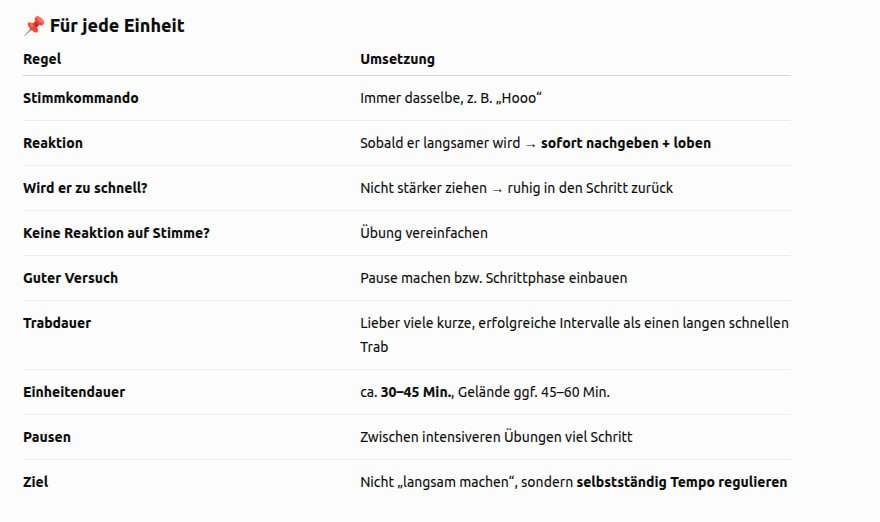Select the 'Keine Reaktion auf Stimme?' label

(x=116, y=233)
